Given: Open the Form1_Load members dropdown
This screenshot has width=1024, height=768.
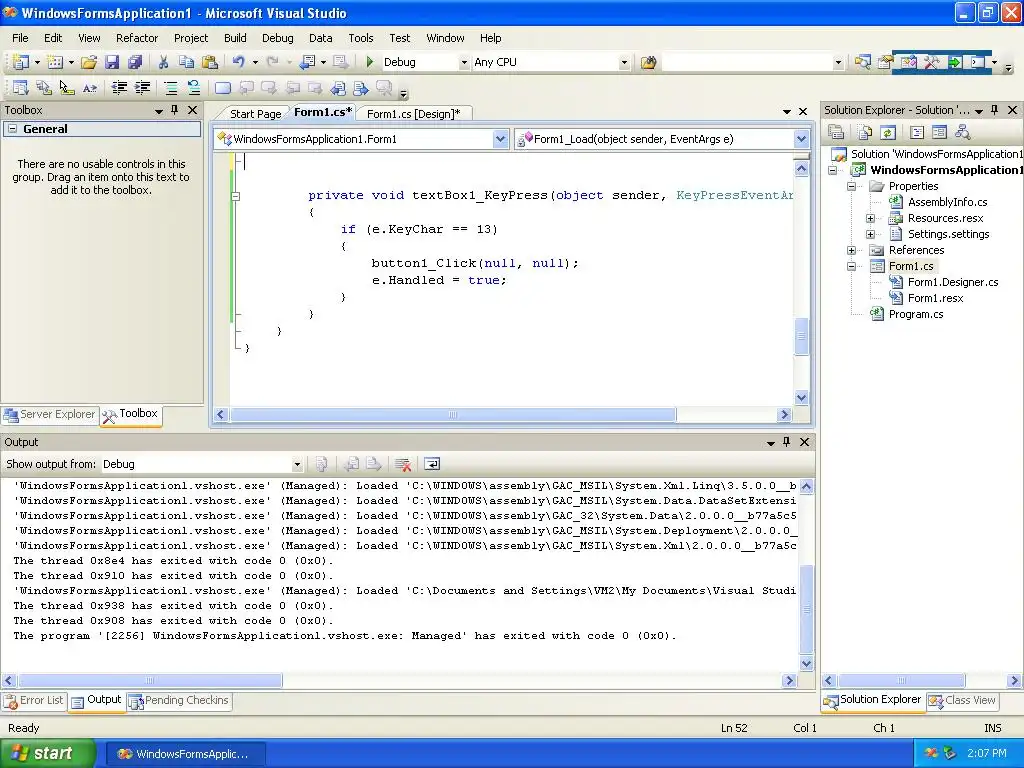Looking at the screenshot, I should pyautogui.click(x=801, y=138).
